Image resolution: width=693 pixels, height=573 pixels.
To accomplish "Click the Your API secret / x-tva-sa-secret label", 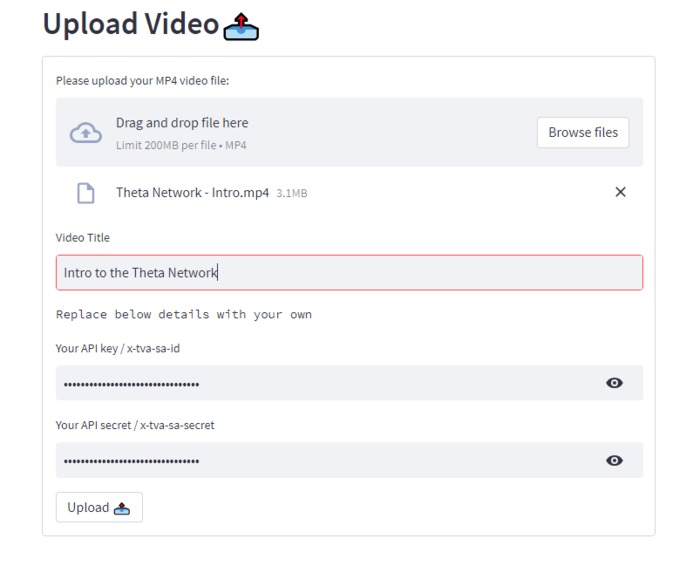I will tap(135, 425).
